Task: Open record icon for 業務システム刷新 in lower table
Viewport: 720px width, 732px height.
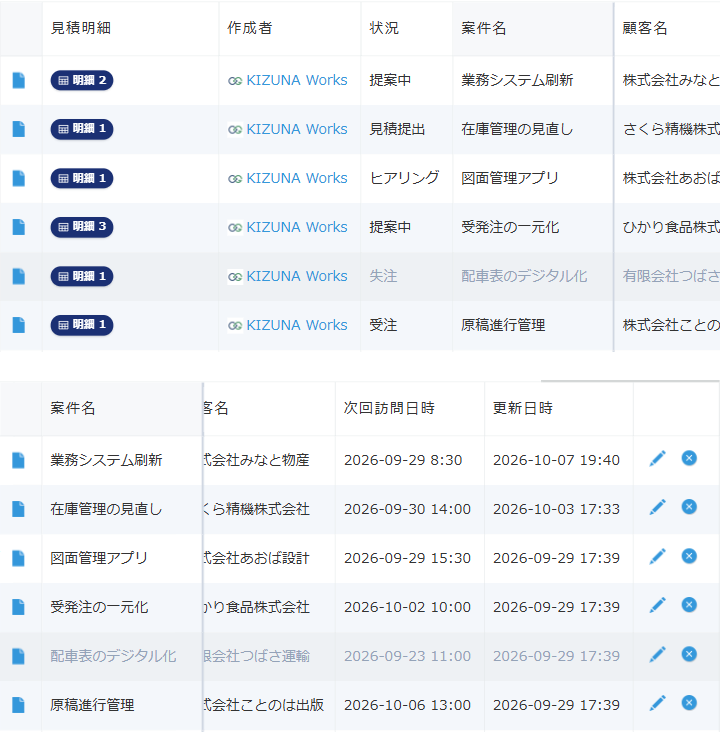Action: 18,460
